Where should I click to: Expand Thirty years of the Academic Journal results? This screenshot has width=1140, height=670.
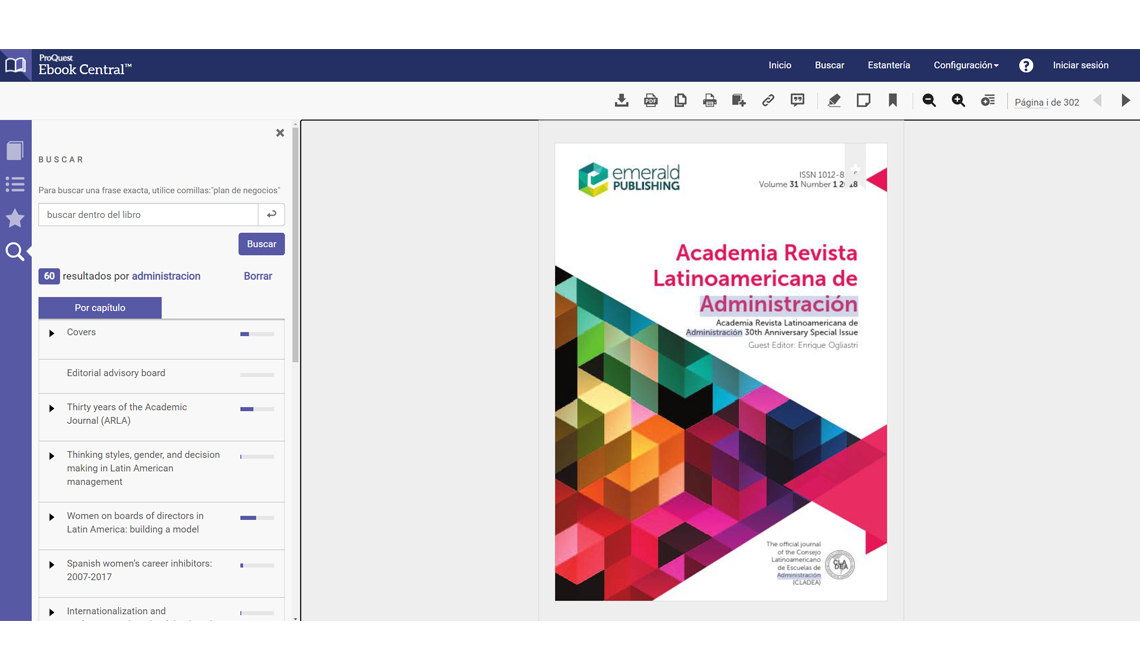pyautogui.click(x=52, y=408)
